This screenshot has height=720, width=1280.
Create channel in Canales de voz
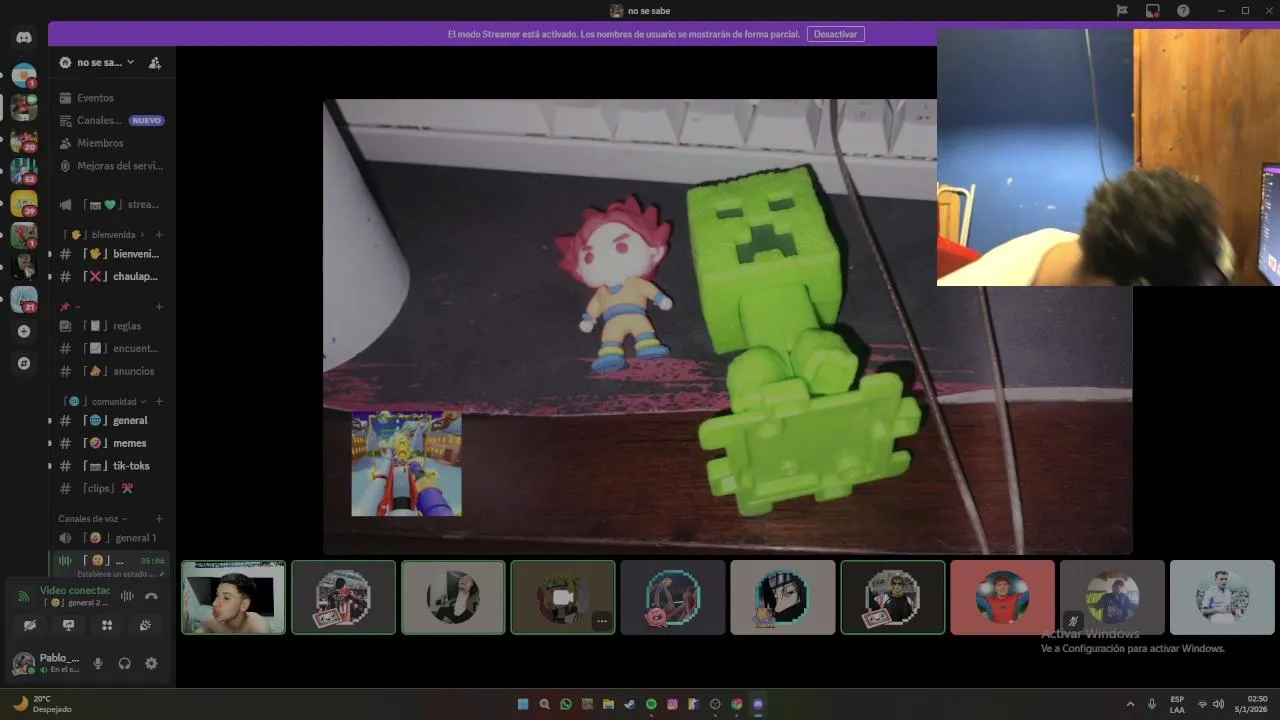click(x=159, y=519)
